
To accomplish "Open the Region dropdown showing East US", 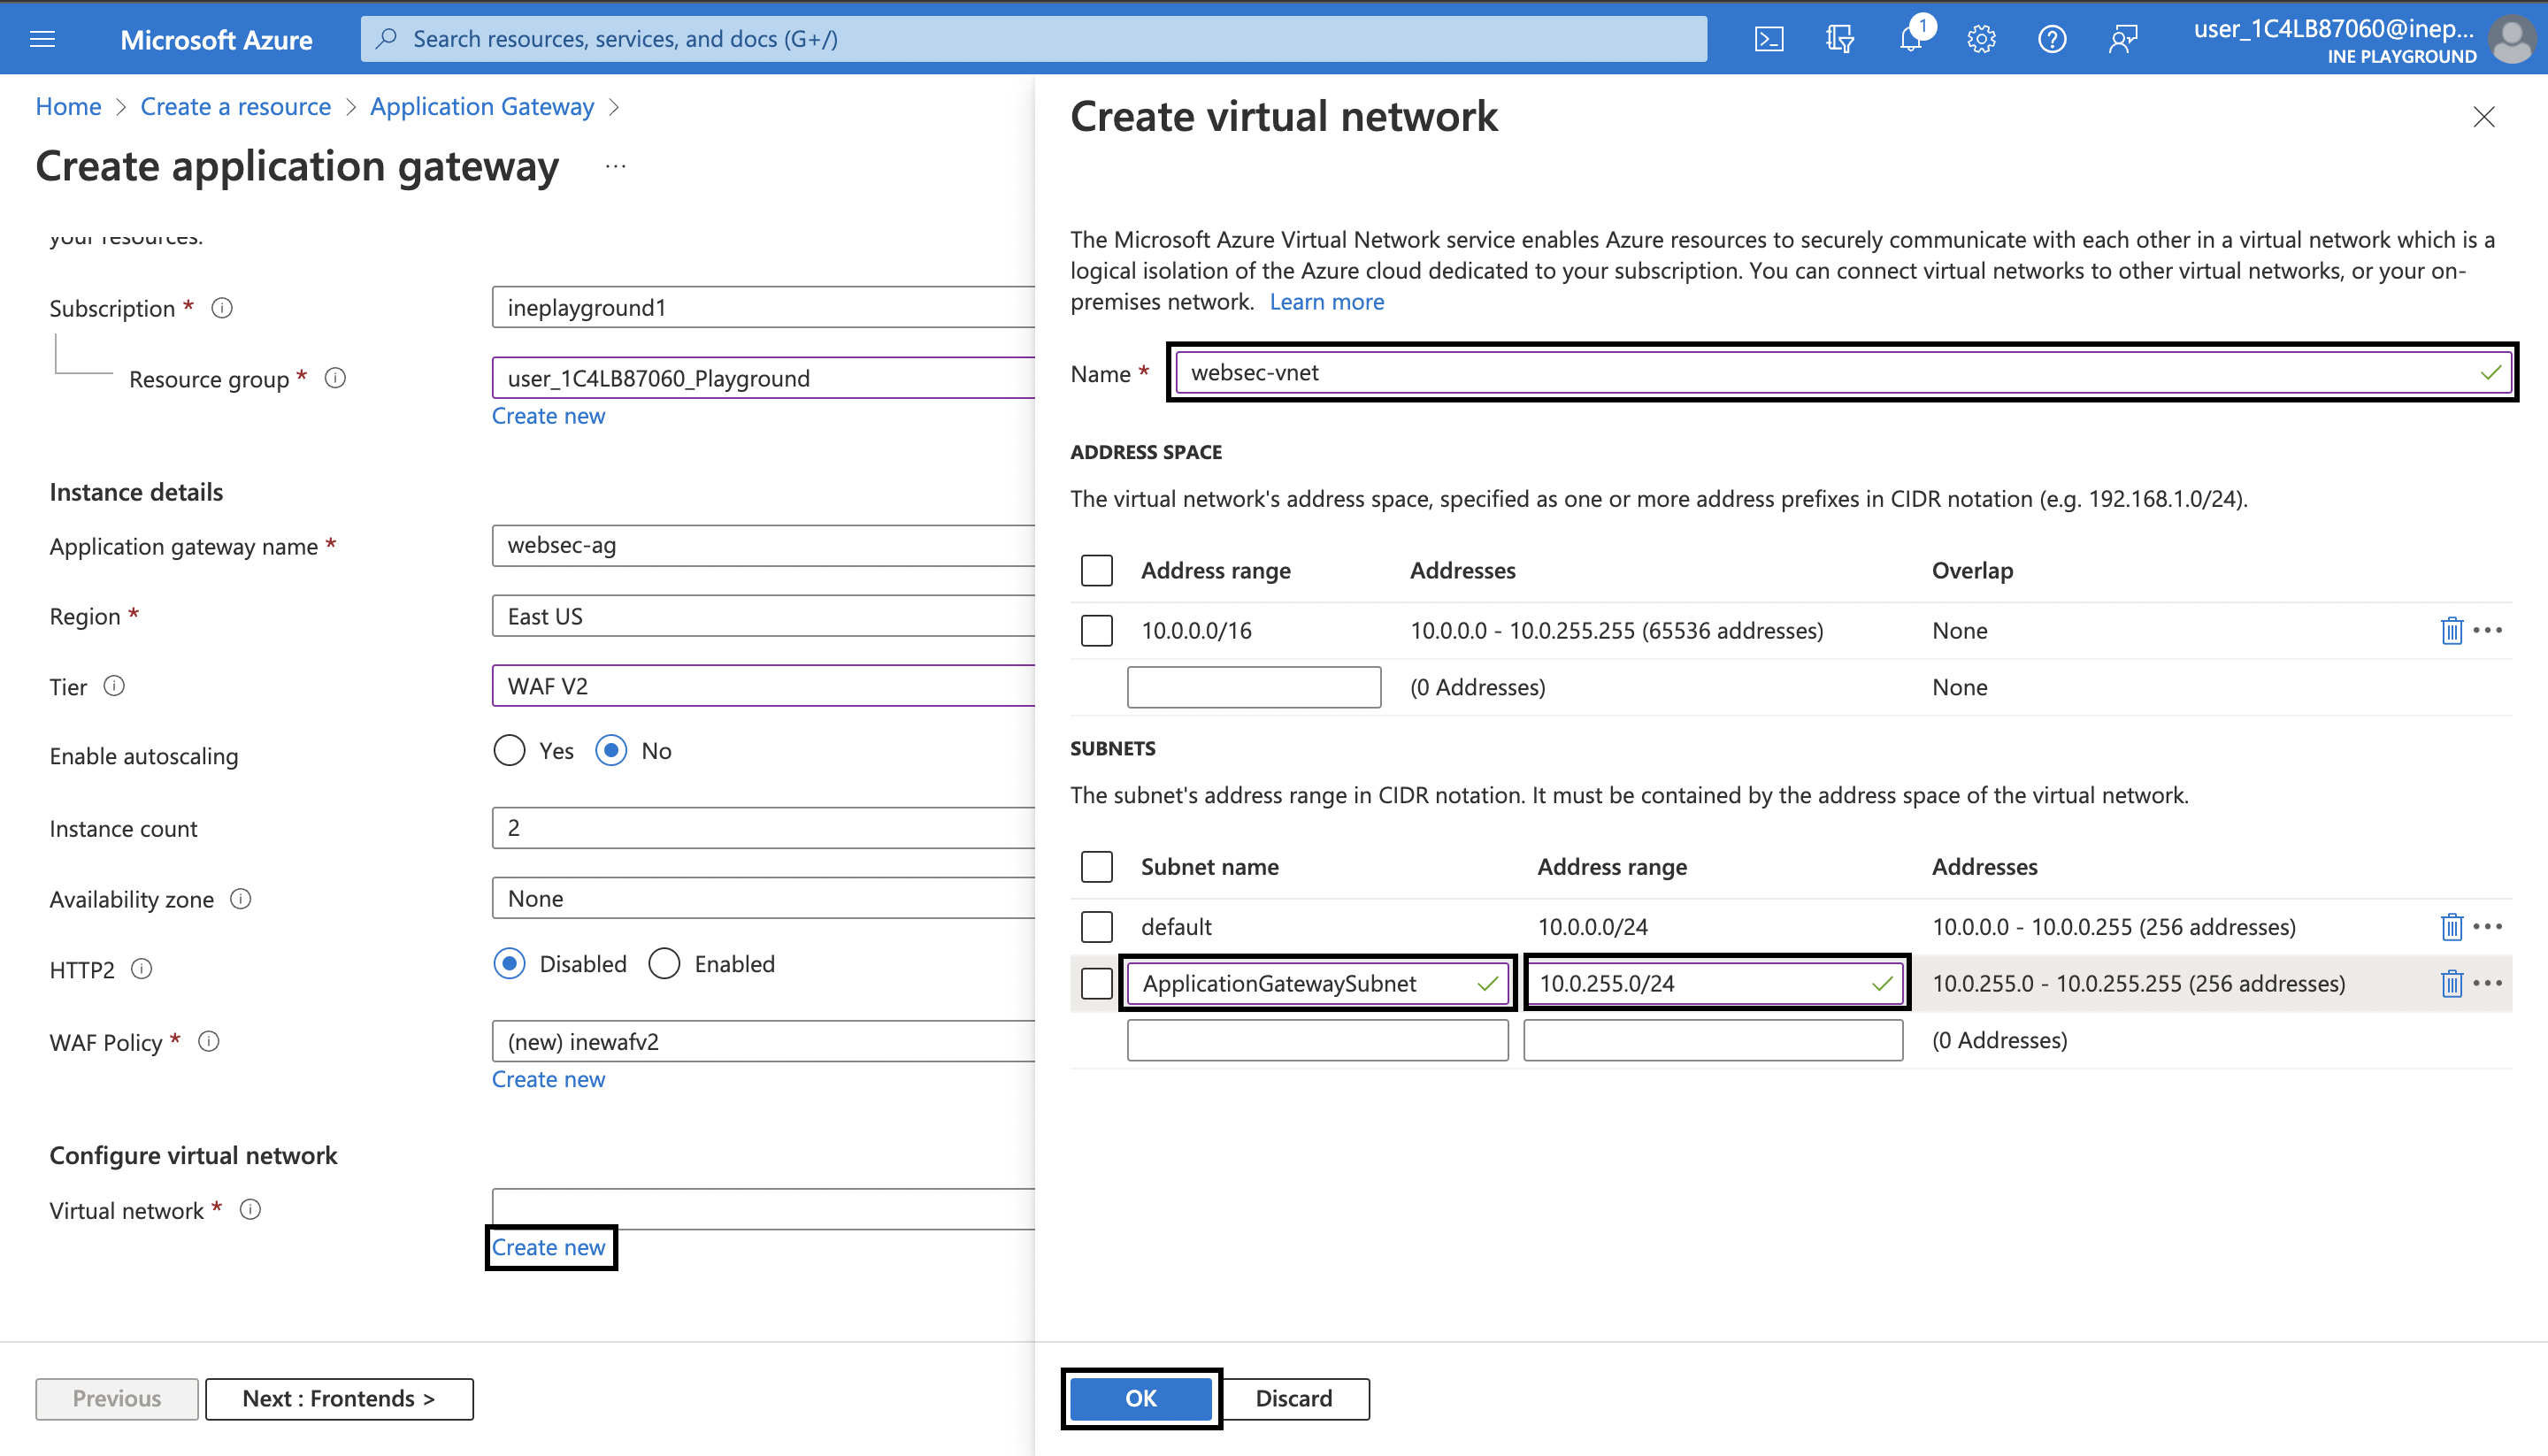I will tap(762, 616).
